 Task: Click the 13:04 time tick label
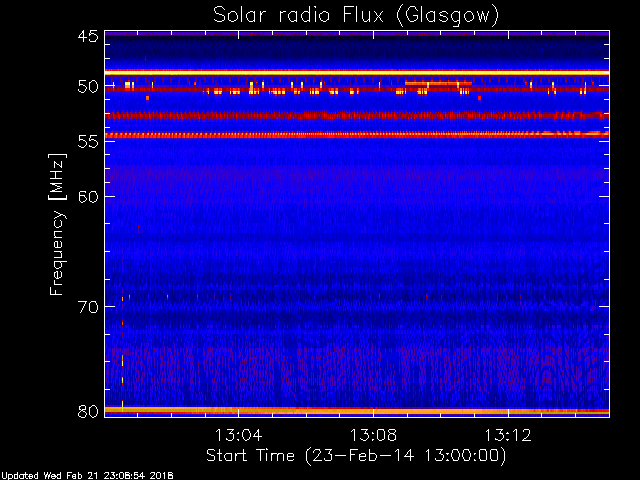(238, 435)
